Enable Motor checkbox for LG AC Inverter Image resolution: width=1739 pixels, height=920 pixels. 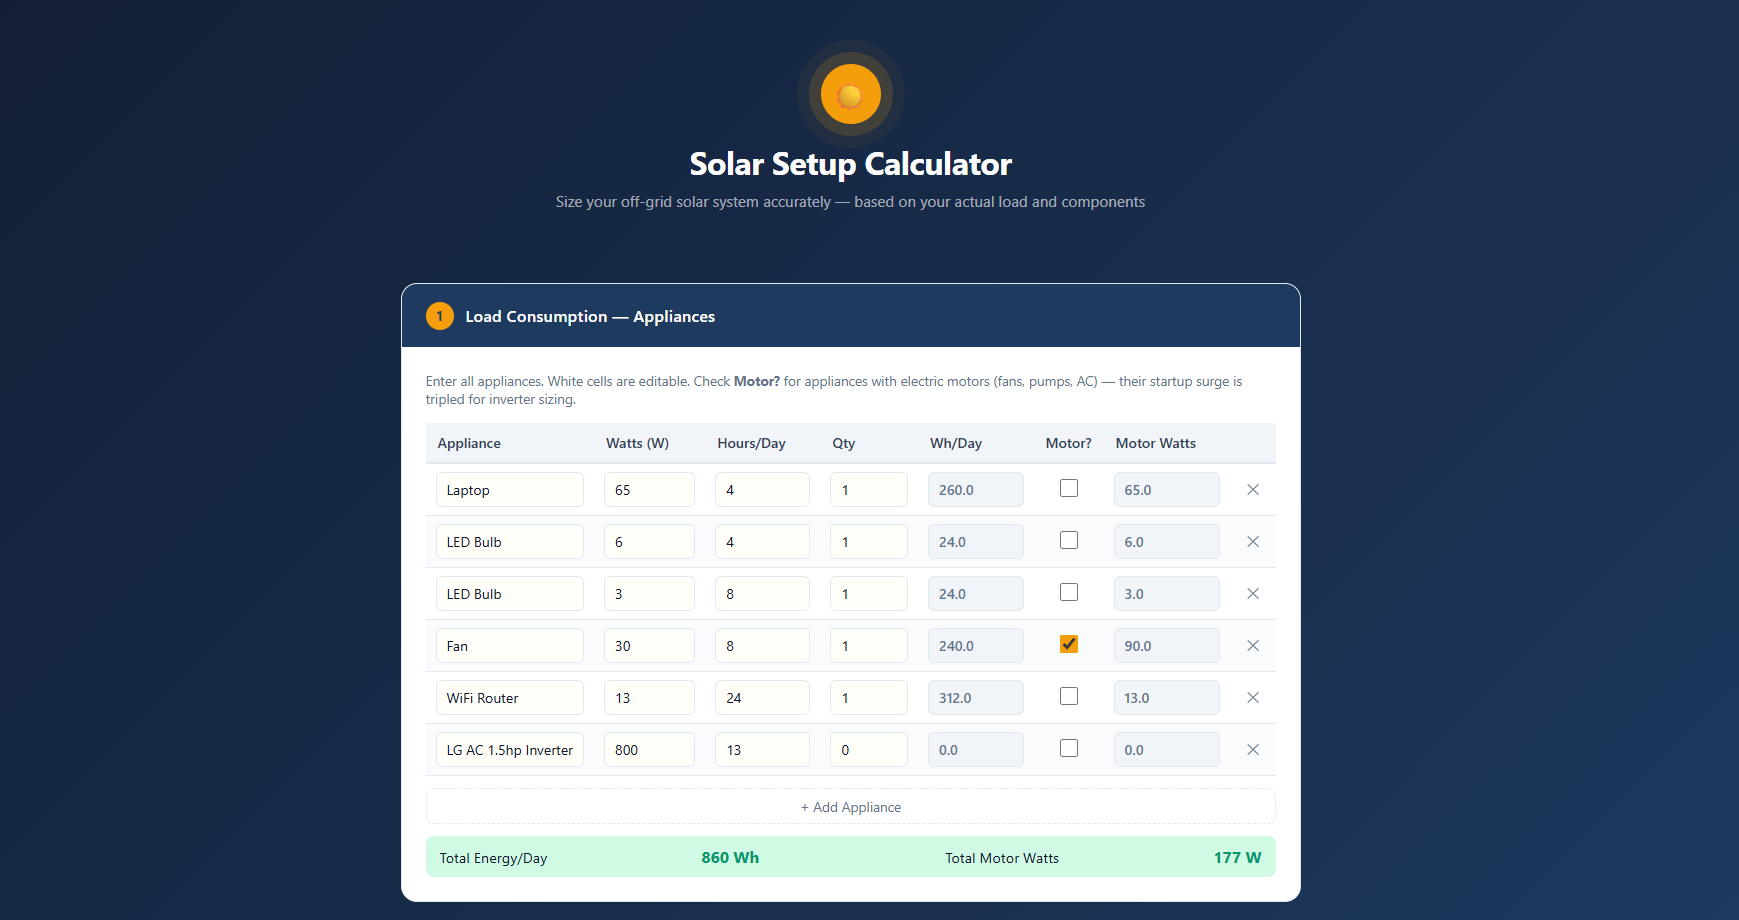(x=1069, y=748)
